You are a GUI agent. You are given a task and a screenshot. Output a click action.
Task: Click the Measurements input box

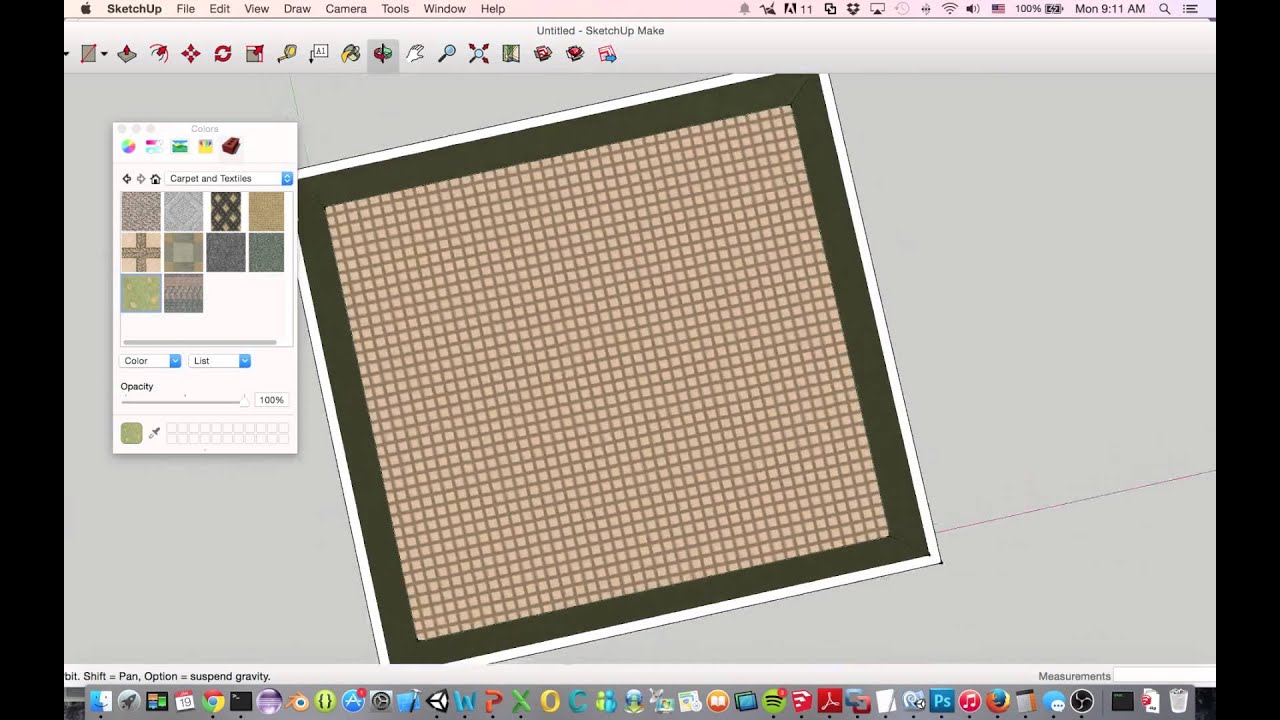[x=1164, y=676]
